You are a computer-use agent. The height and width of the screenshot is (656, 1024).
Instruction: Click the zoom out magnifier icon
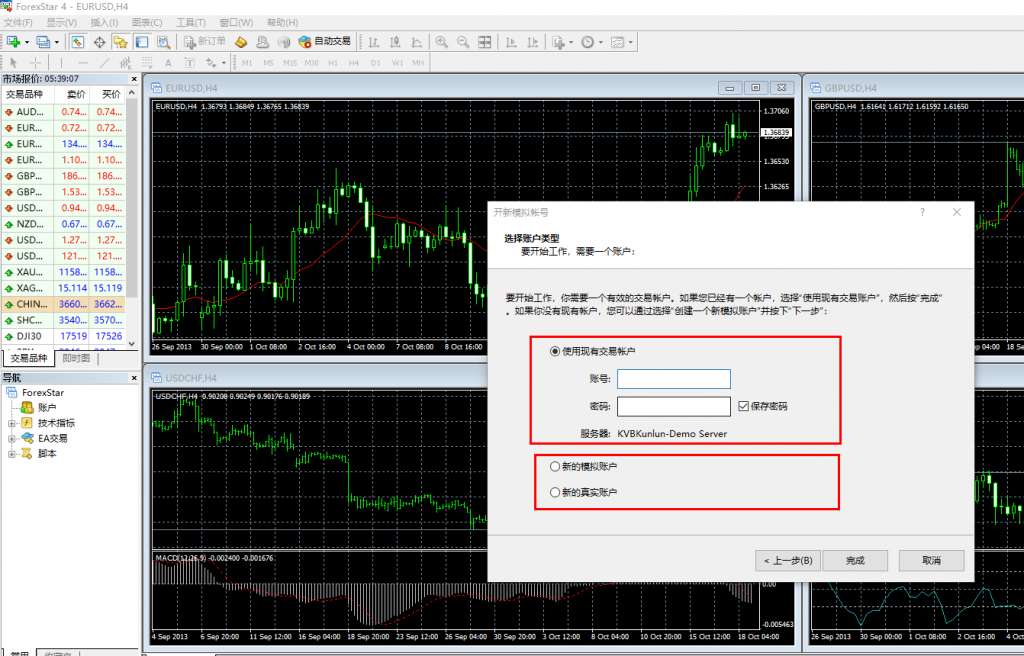(463, 42)
